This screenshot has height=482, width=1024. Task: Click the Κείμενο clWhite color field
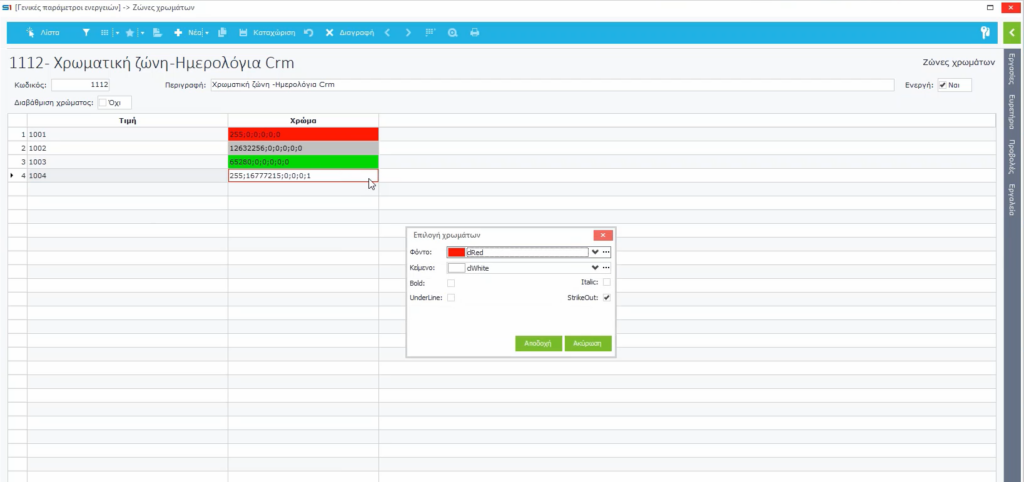pyautogui.click(x=526, y=268)
